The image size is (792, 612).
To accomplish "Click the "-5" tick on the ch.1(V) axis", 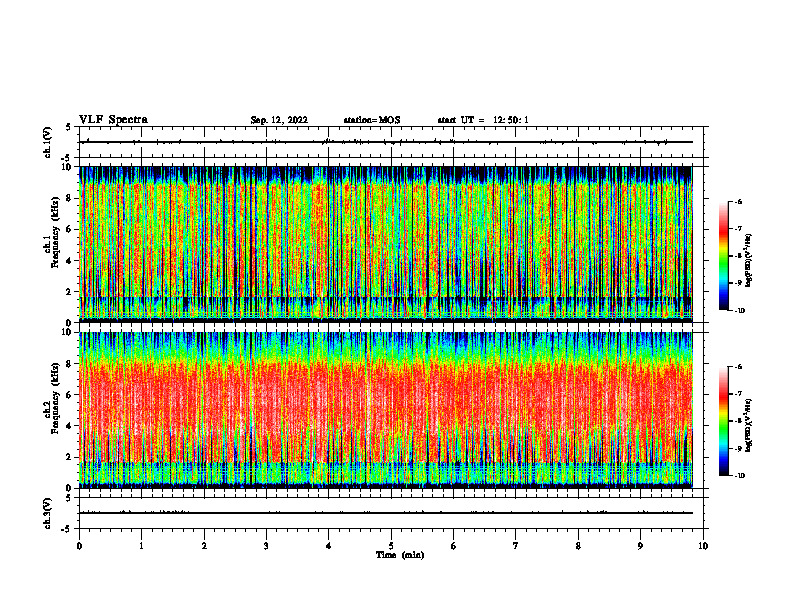I will tap(67, 158).
